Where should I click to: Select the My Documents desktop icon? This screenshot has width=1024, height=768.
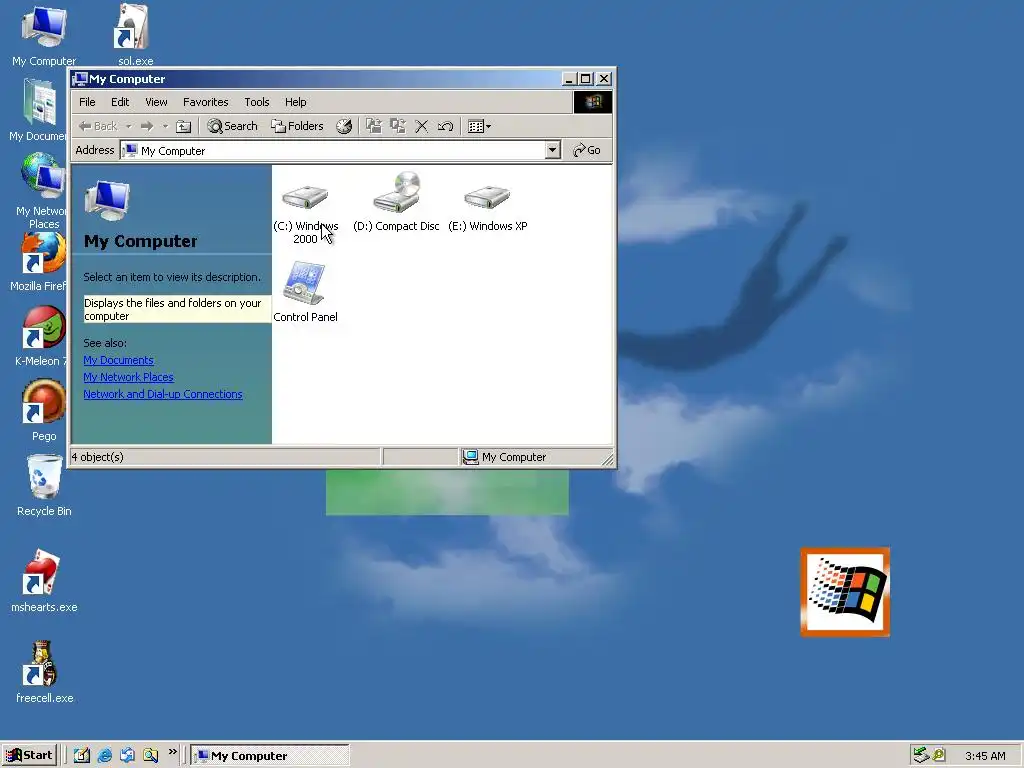pyautogui.click(x=38, y=109)
